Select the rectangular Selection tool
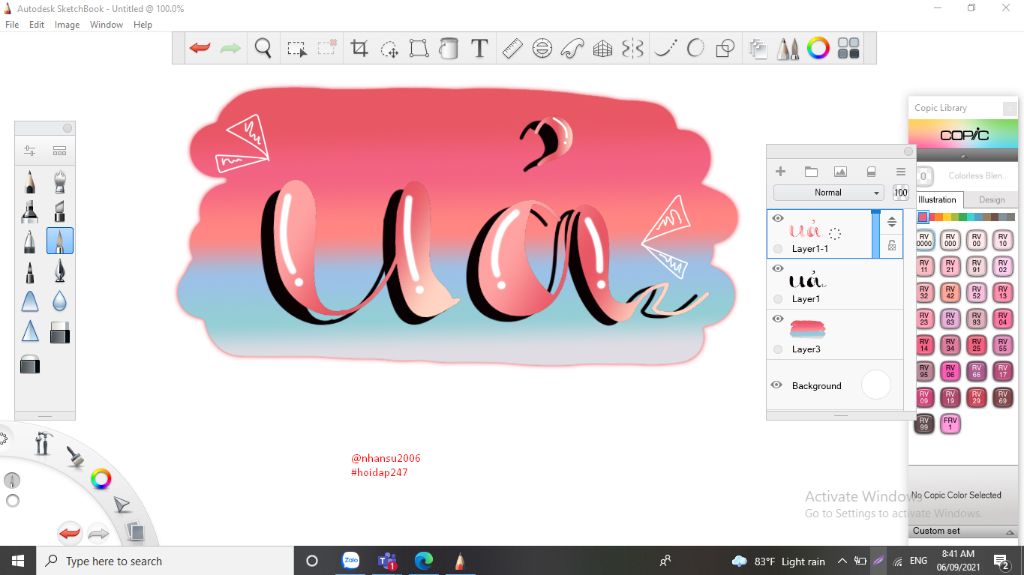This screenshot has height=575, width=1024. point(296,48)
